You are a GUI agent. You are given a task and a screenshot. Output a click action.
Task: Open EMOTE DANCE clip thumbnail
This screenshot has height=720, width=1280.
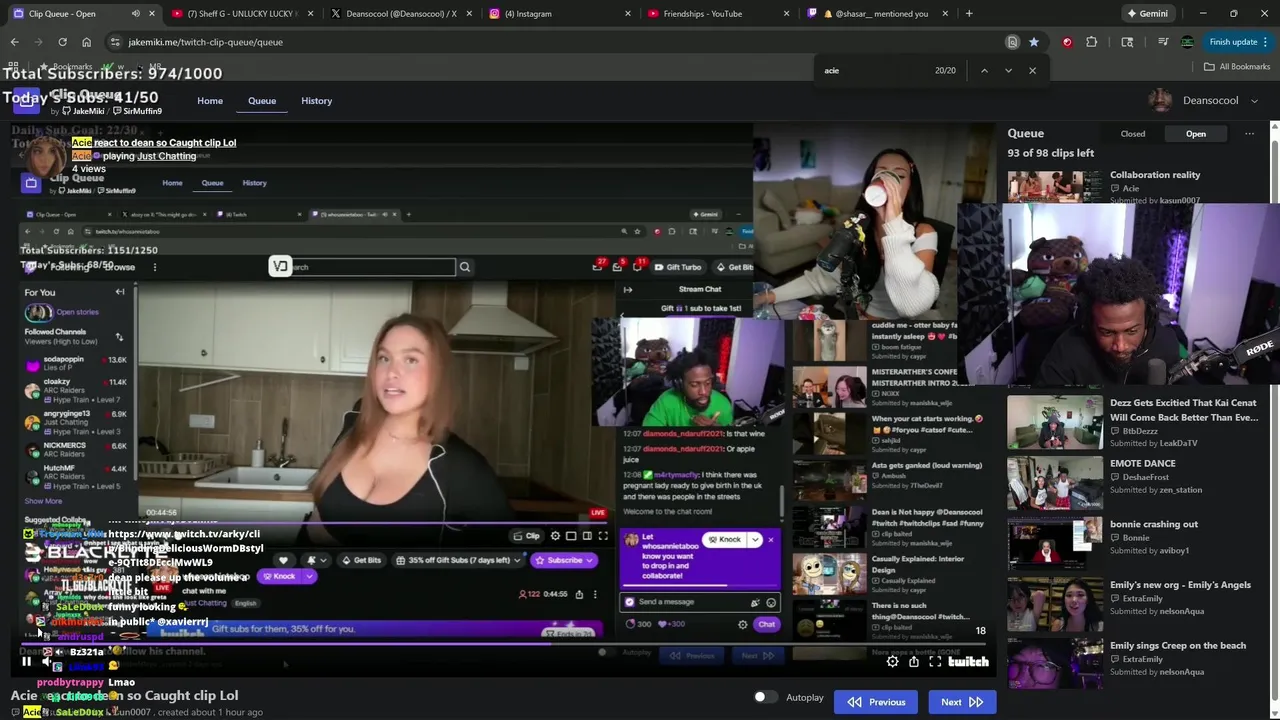tap(1054, 483)
